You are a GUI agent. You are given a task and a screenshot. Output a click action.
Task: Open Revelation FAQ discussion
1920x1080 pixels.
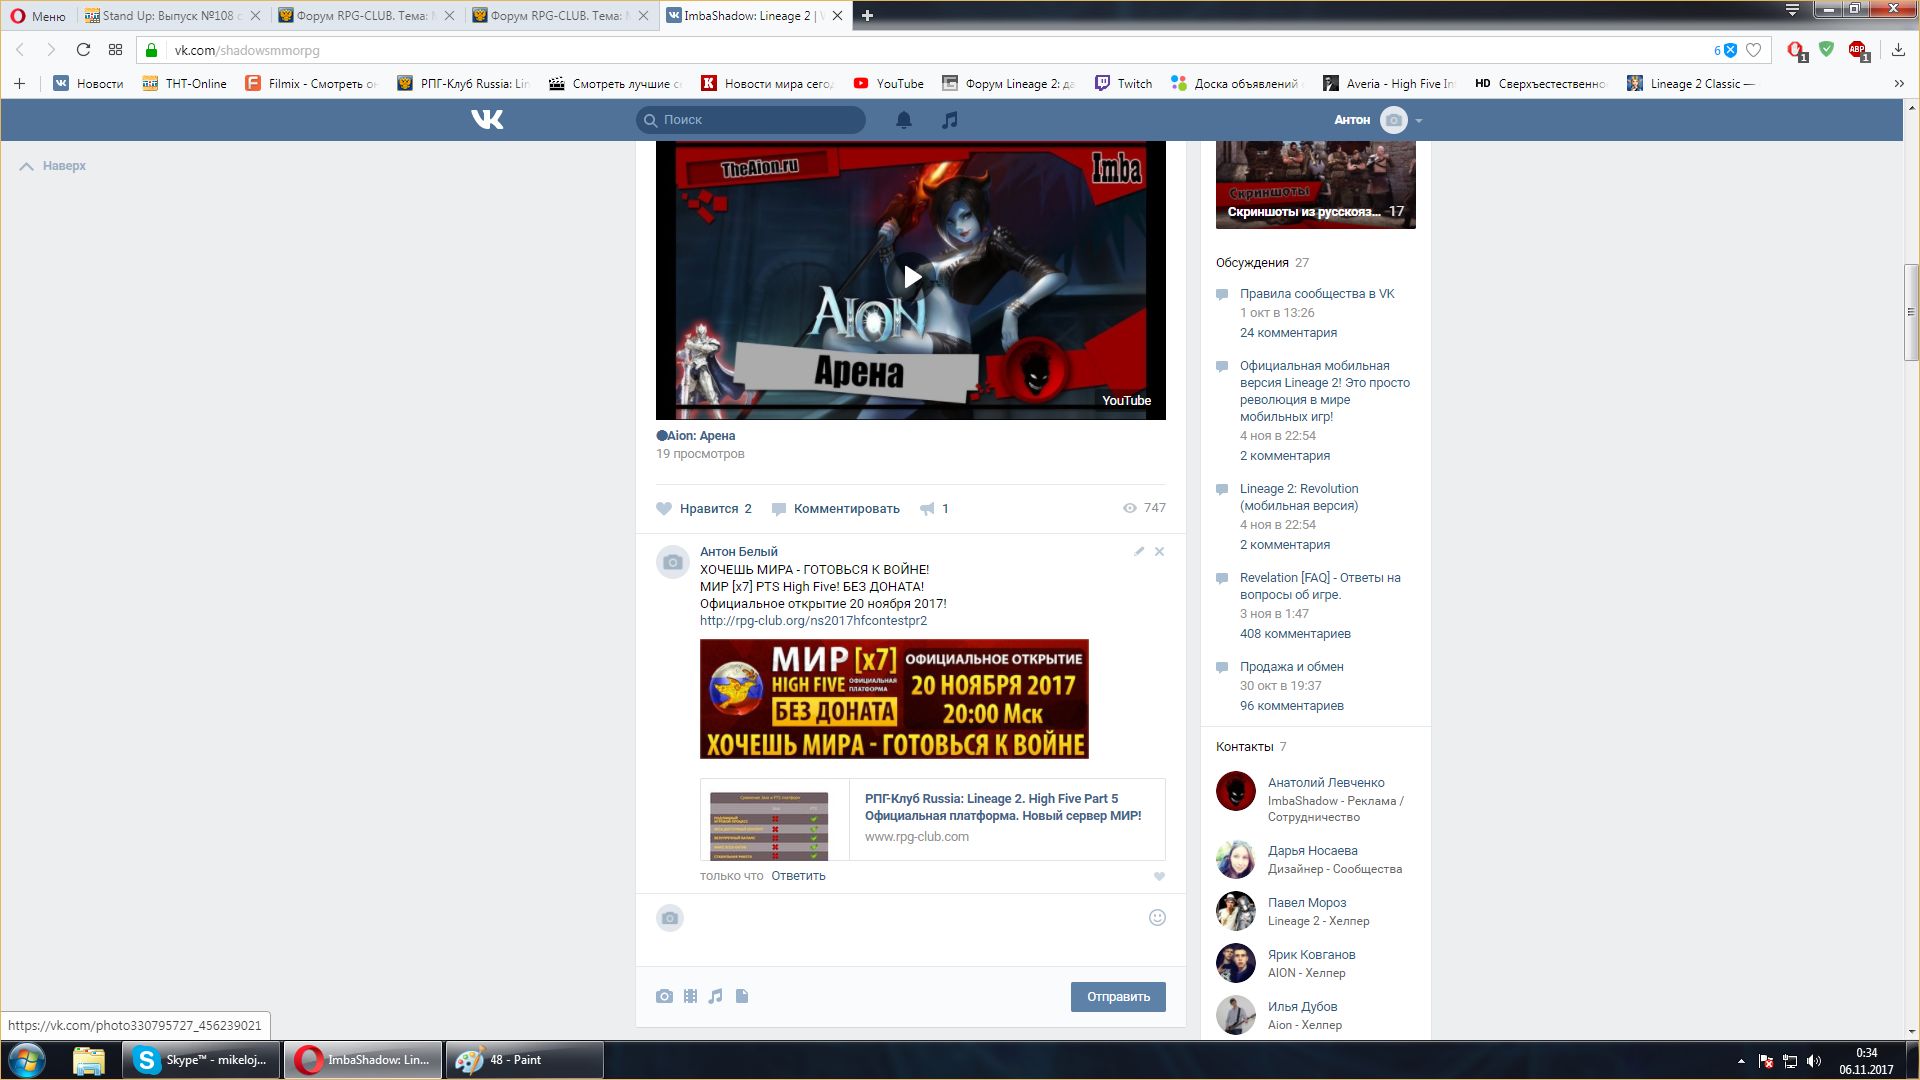[1320, 586]
